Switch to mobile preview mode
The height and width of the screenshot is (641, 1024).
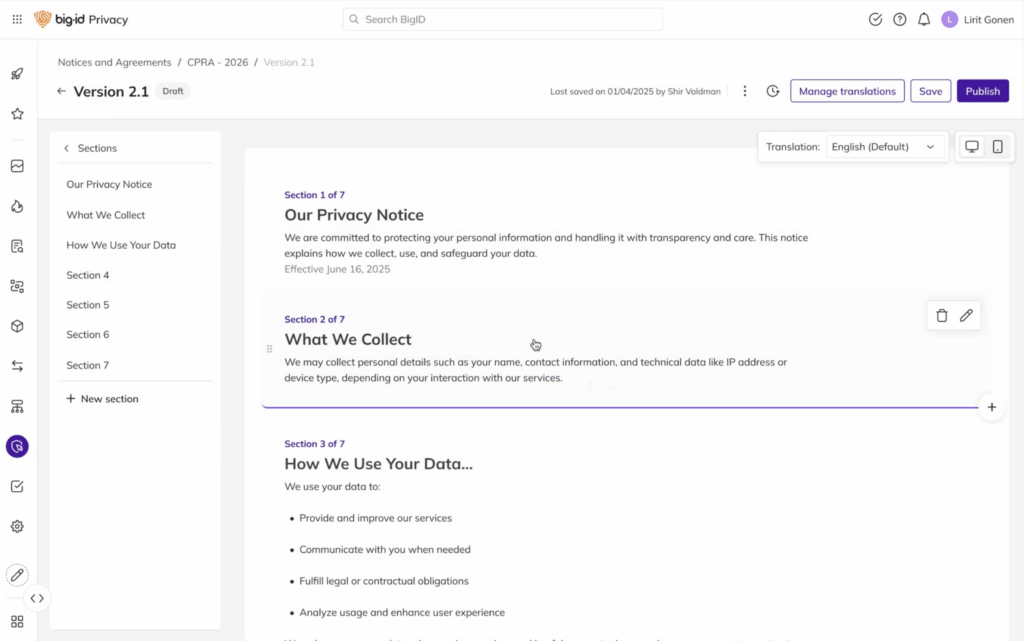click(997, 147)
